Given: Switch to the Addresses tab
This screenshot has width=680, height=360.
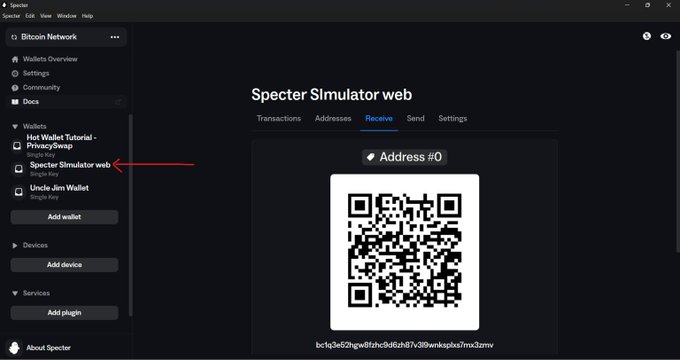Looking at the screenshot, I should [333, 118].
